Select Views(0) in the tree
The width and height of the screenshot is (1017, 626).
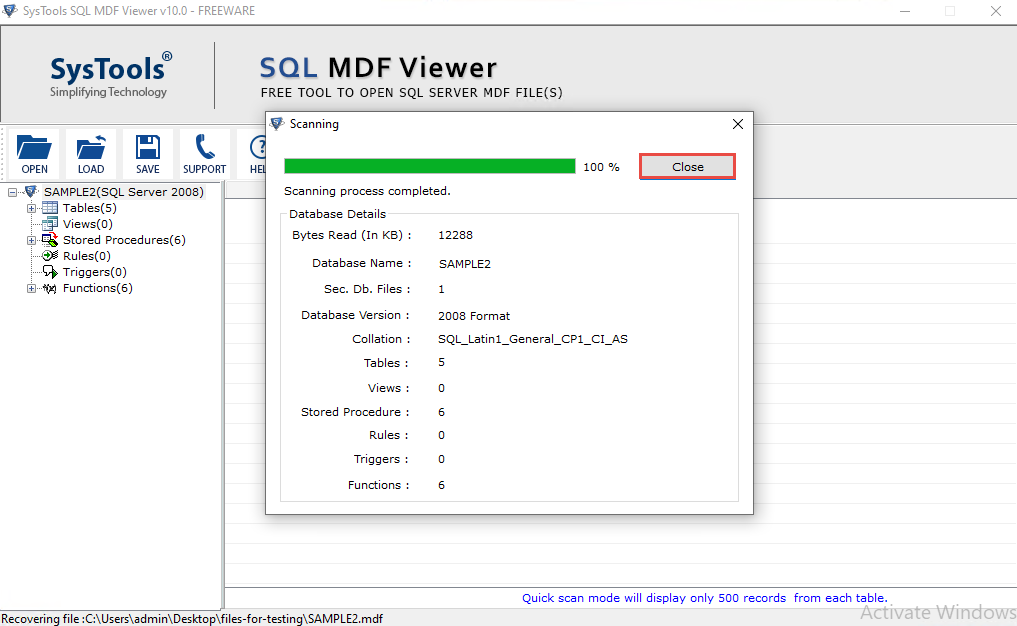88,224
